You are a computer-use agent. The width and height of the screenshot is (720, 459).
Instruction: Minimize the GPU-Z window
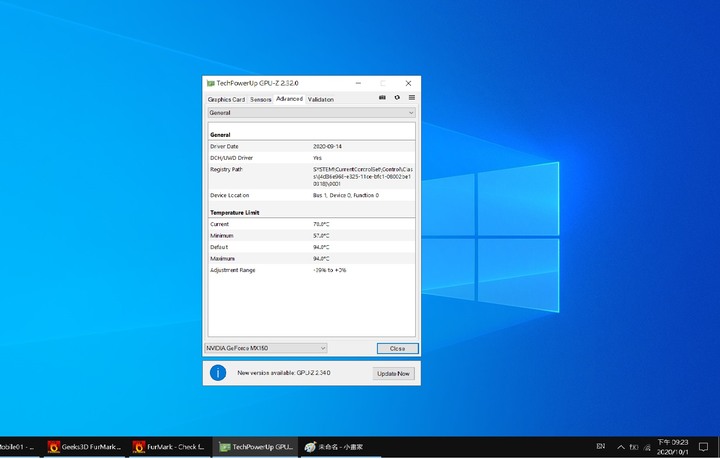click(x=358, y=84)
